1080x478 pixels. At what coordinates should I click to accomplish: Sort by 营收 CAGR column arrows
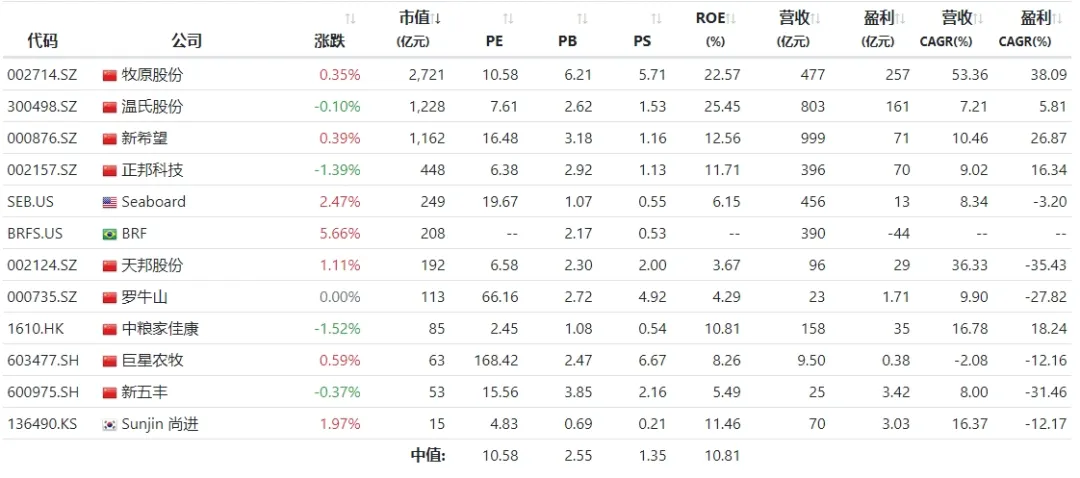click(979, 19)
